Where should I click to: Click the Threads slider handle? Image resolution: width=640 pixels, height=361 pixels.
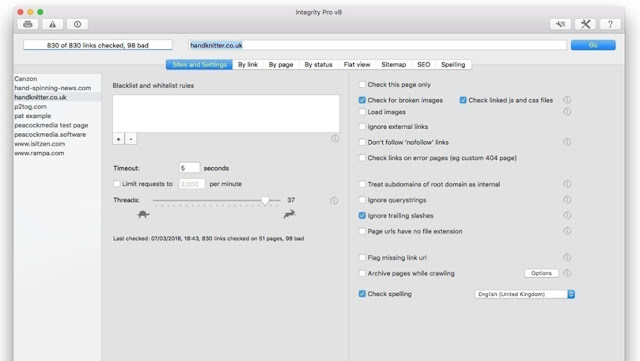(265, 201)
